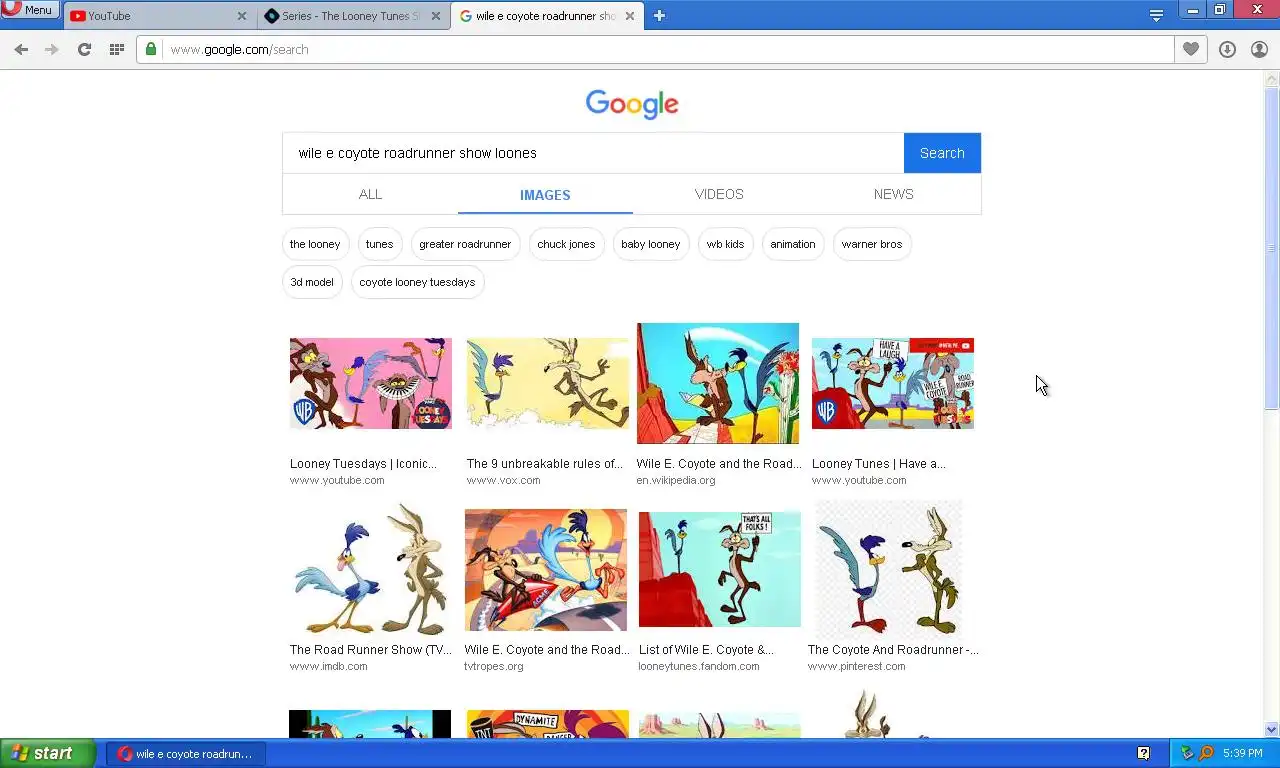Apply the 'warner bros' filter chip
Image resolution: width=1280 pixels, height=768 pixels.
pos(872,244)
